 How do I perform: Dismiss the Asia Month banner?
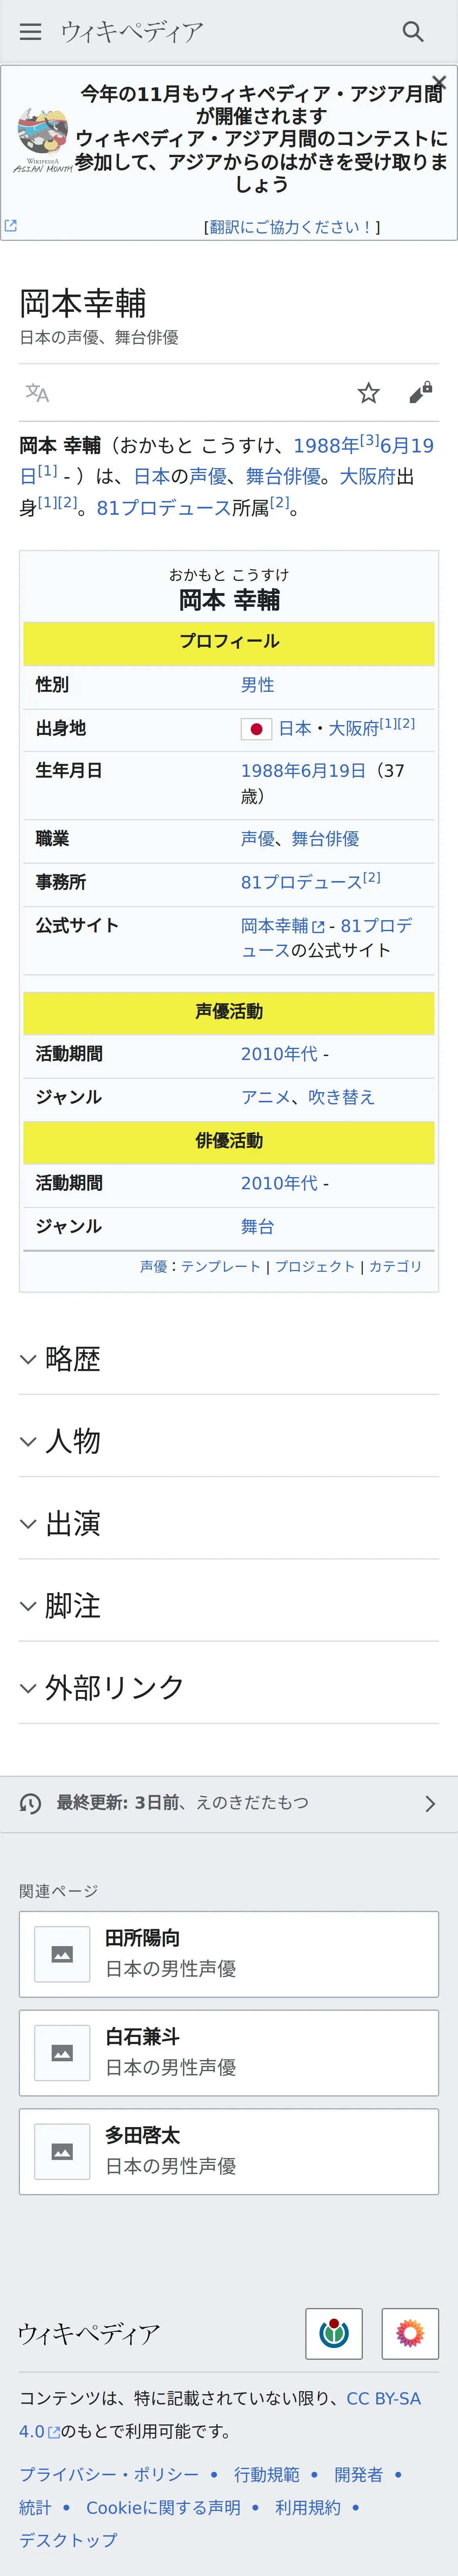coord(438,82)
